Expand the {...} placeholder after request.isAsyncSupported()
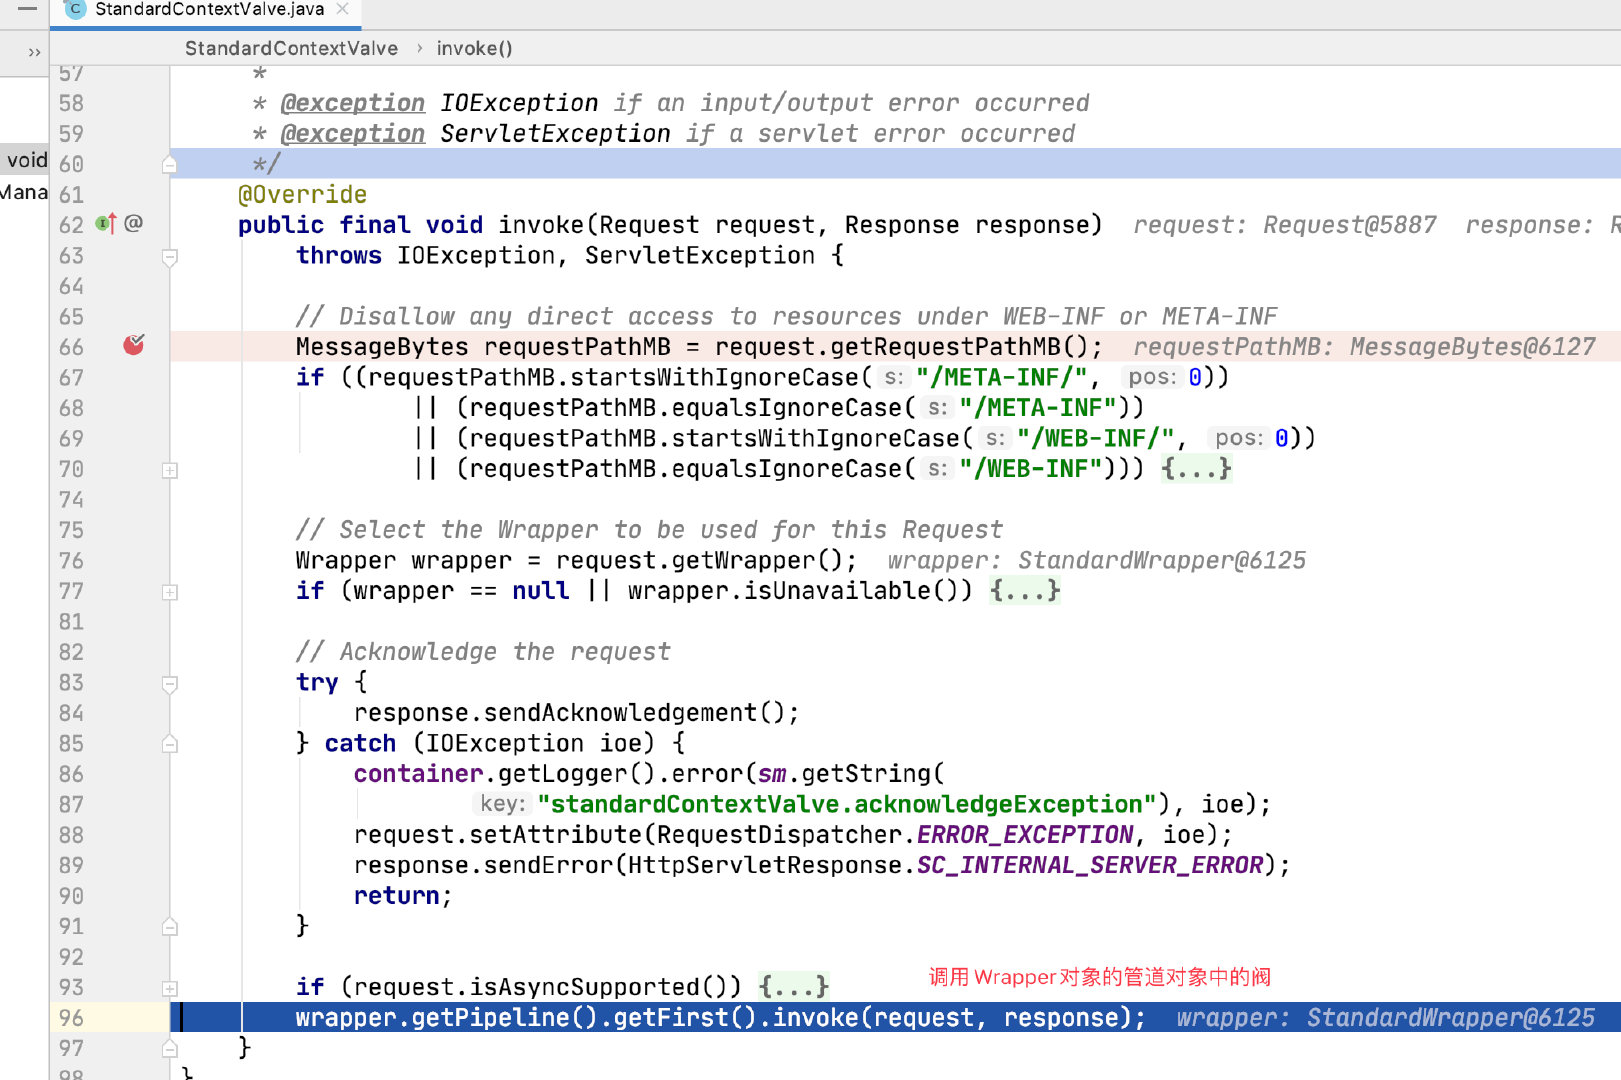 pos(793,987)
